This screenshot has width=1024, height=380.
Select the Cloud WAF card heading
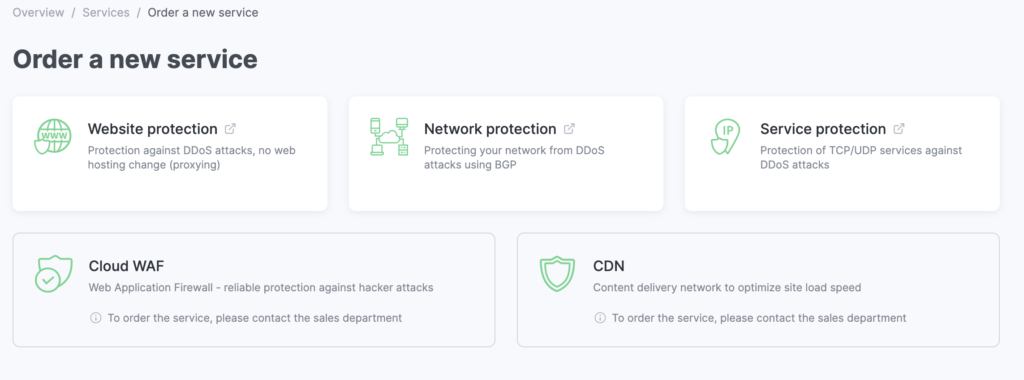[127, 266]
